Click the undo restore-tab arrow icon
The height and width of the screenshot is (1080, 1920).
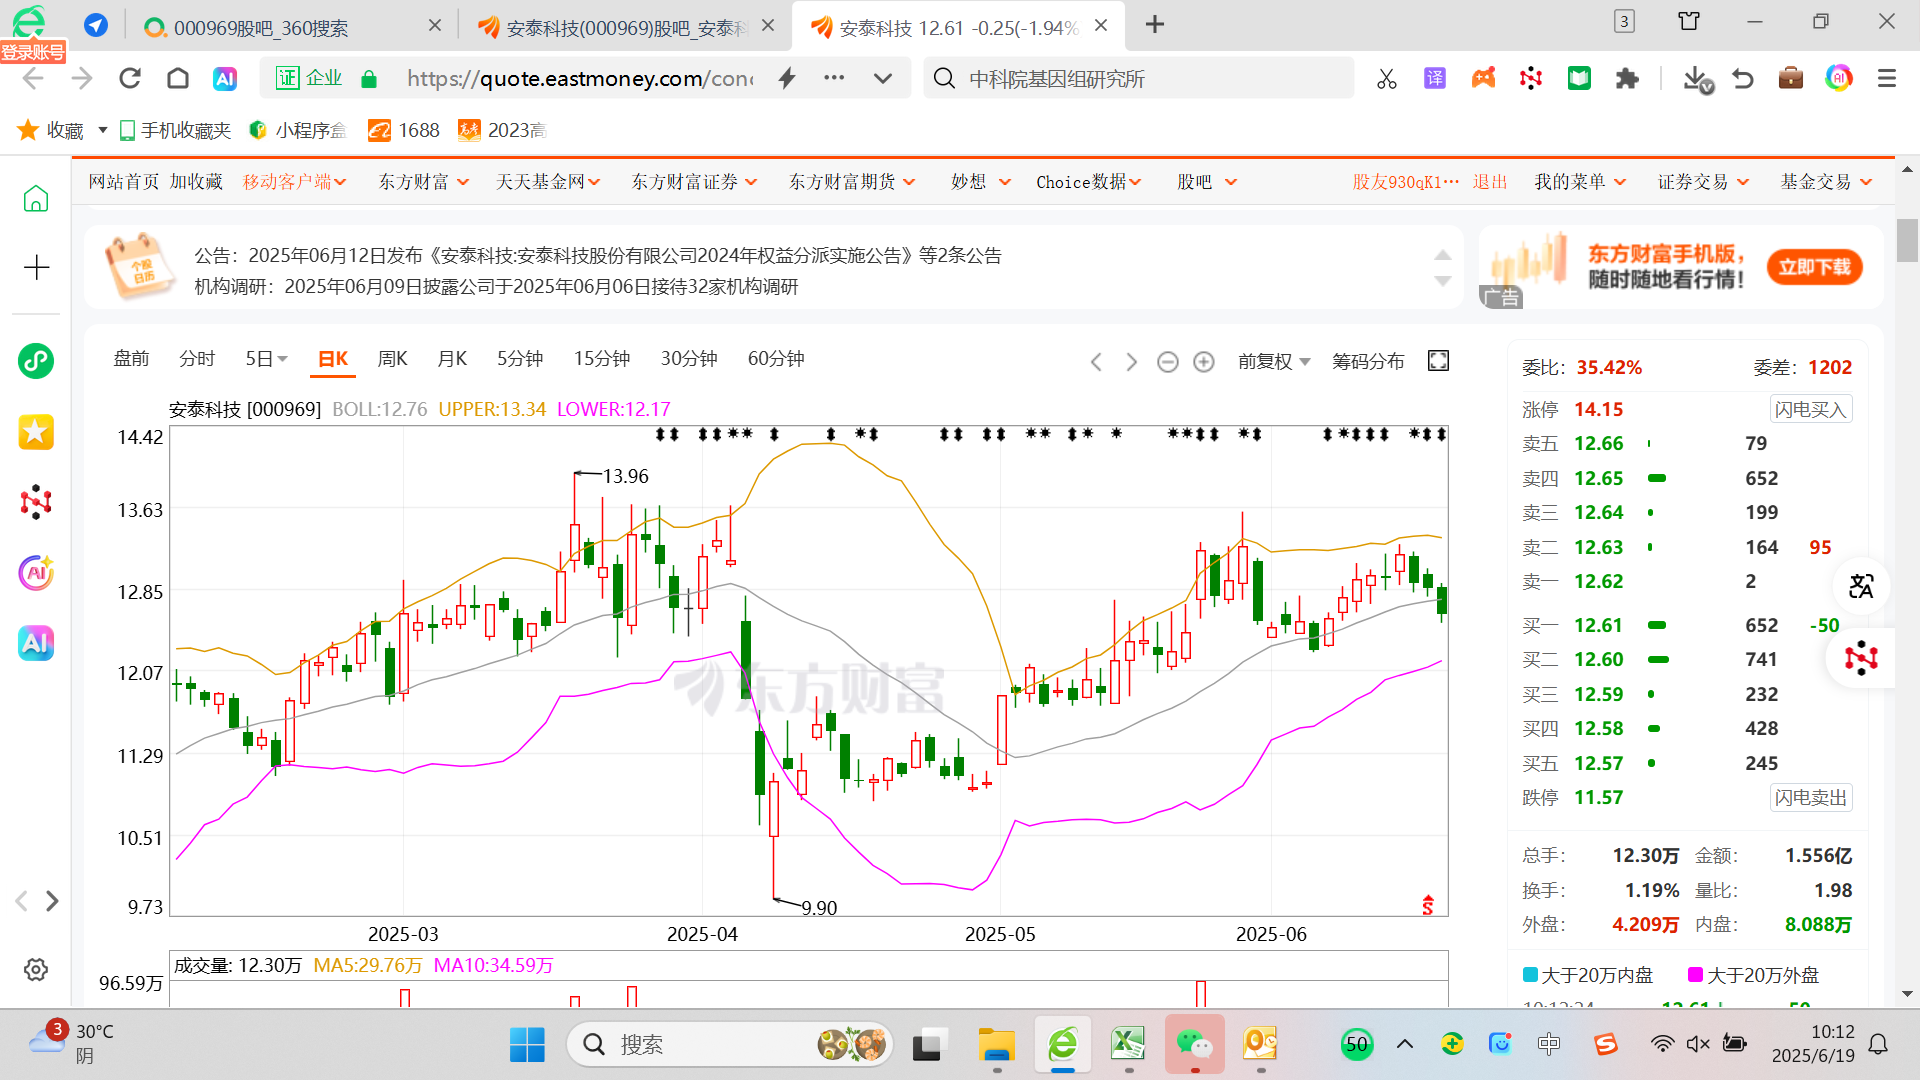click(1743, 78)
